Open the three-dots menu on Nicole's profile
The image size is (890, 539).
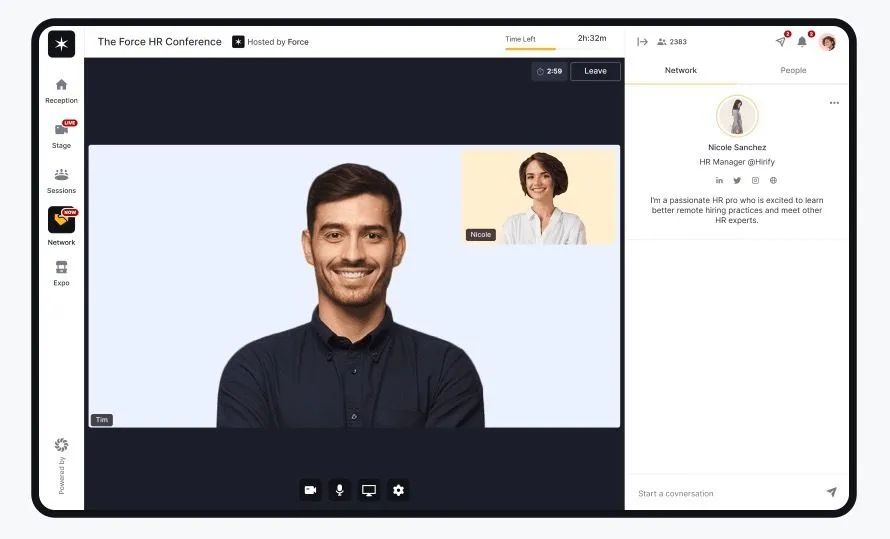tap(834, 103)
